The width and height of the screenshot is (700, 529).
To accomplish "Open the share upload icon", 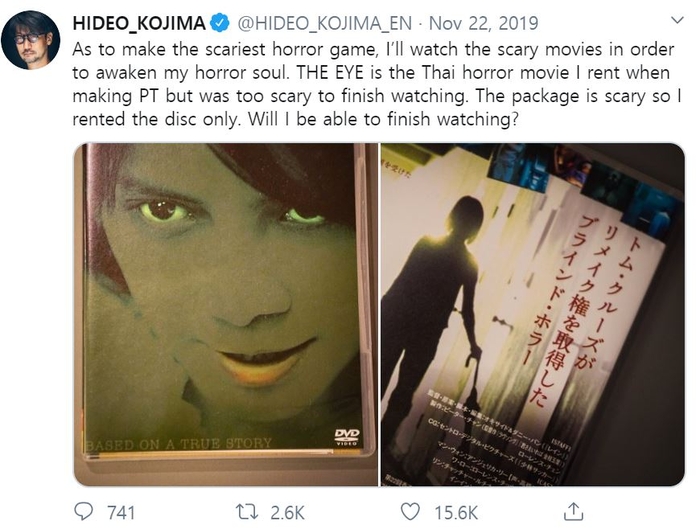I will click(573, 512).
